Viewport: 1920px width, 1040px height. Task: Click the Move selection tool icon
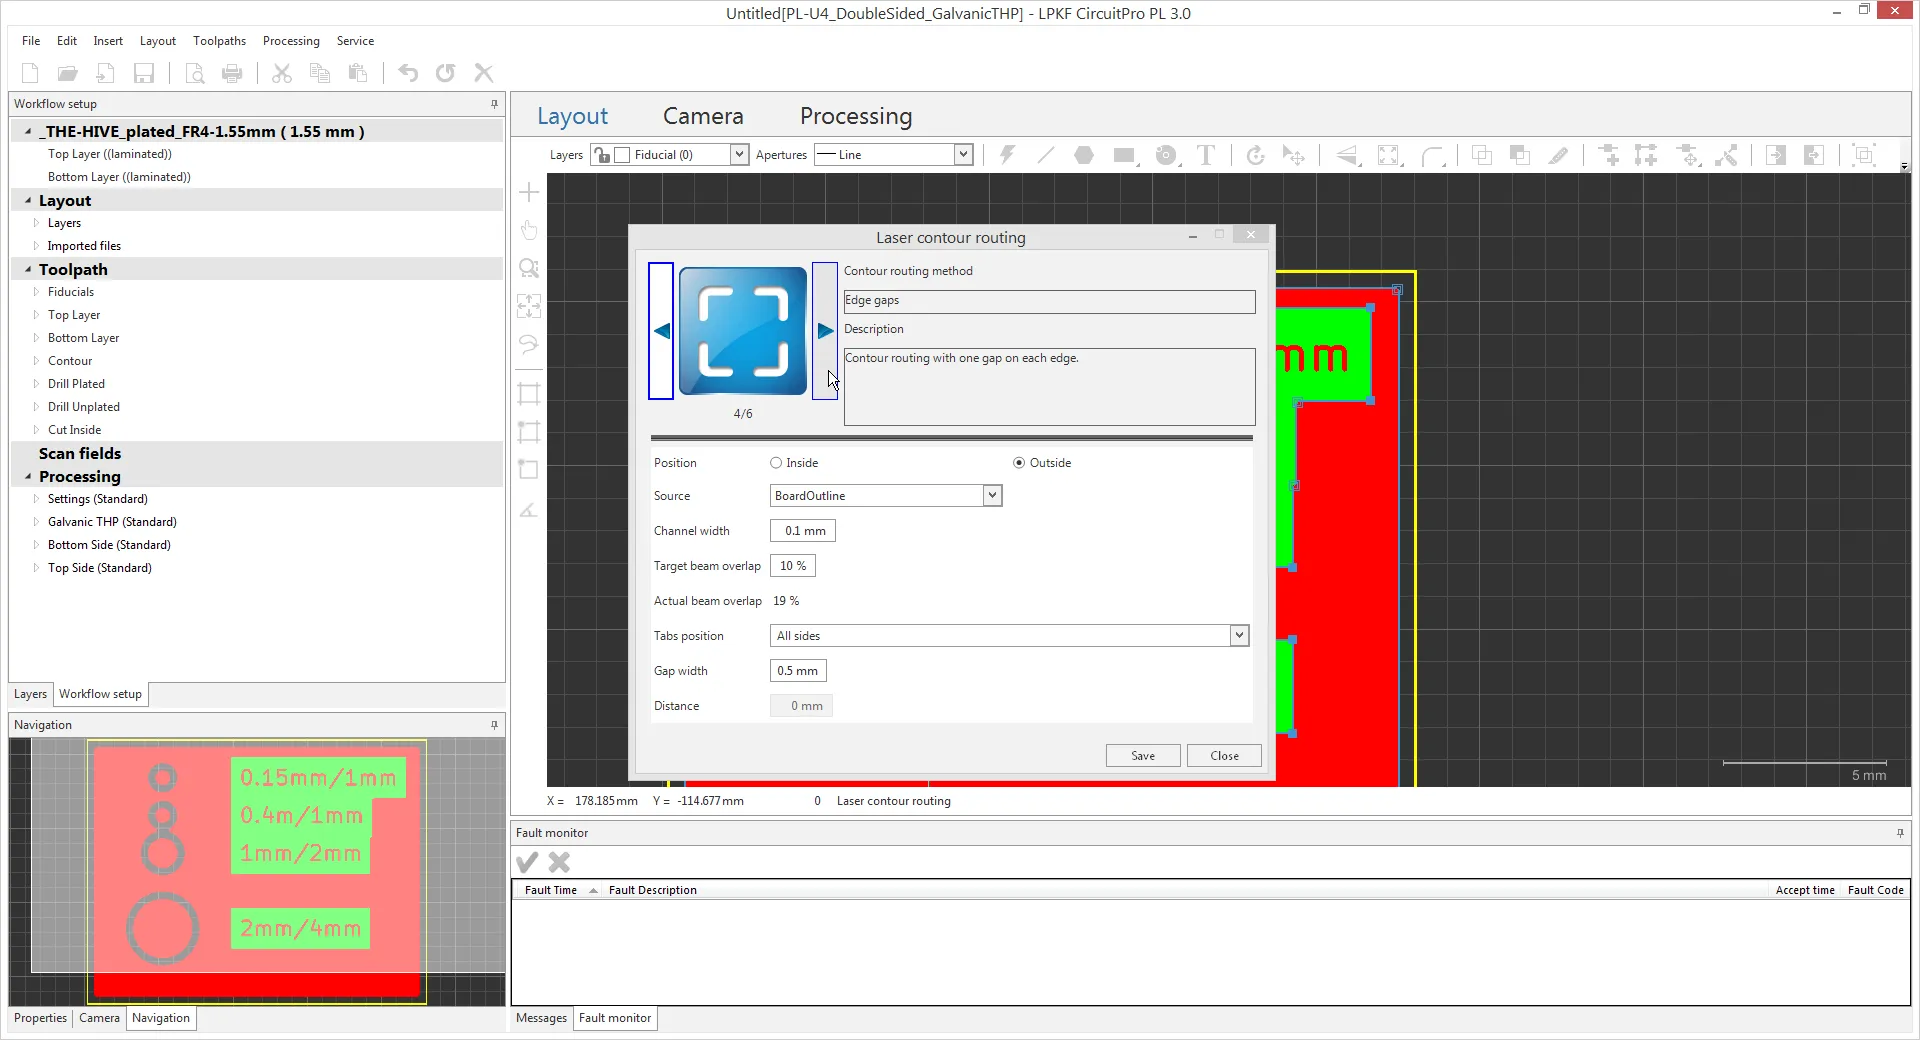pyautogui.click(x=1294, y=155)
